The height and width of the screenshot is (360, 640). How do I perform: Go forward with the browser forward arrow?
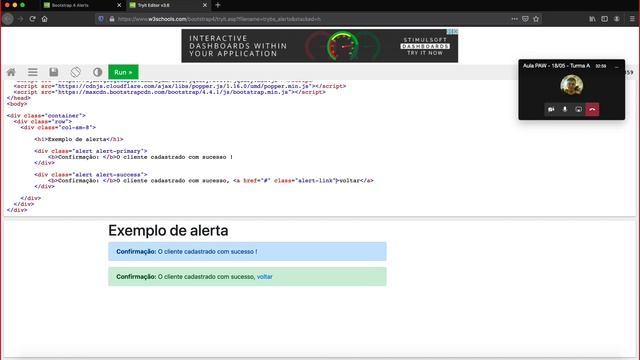click(20, 19)
